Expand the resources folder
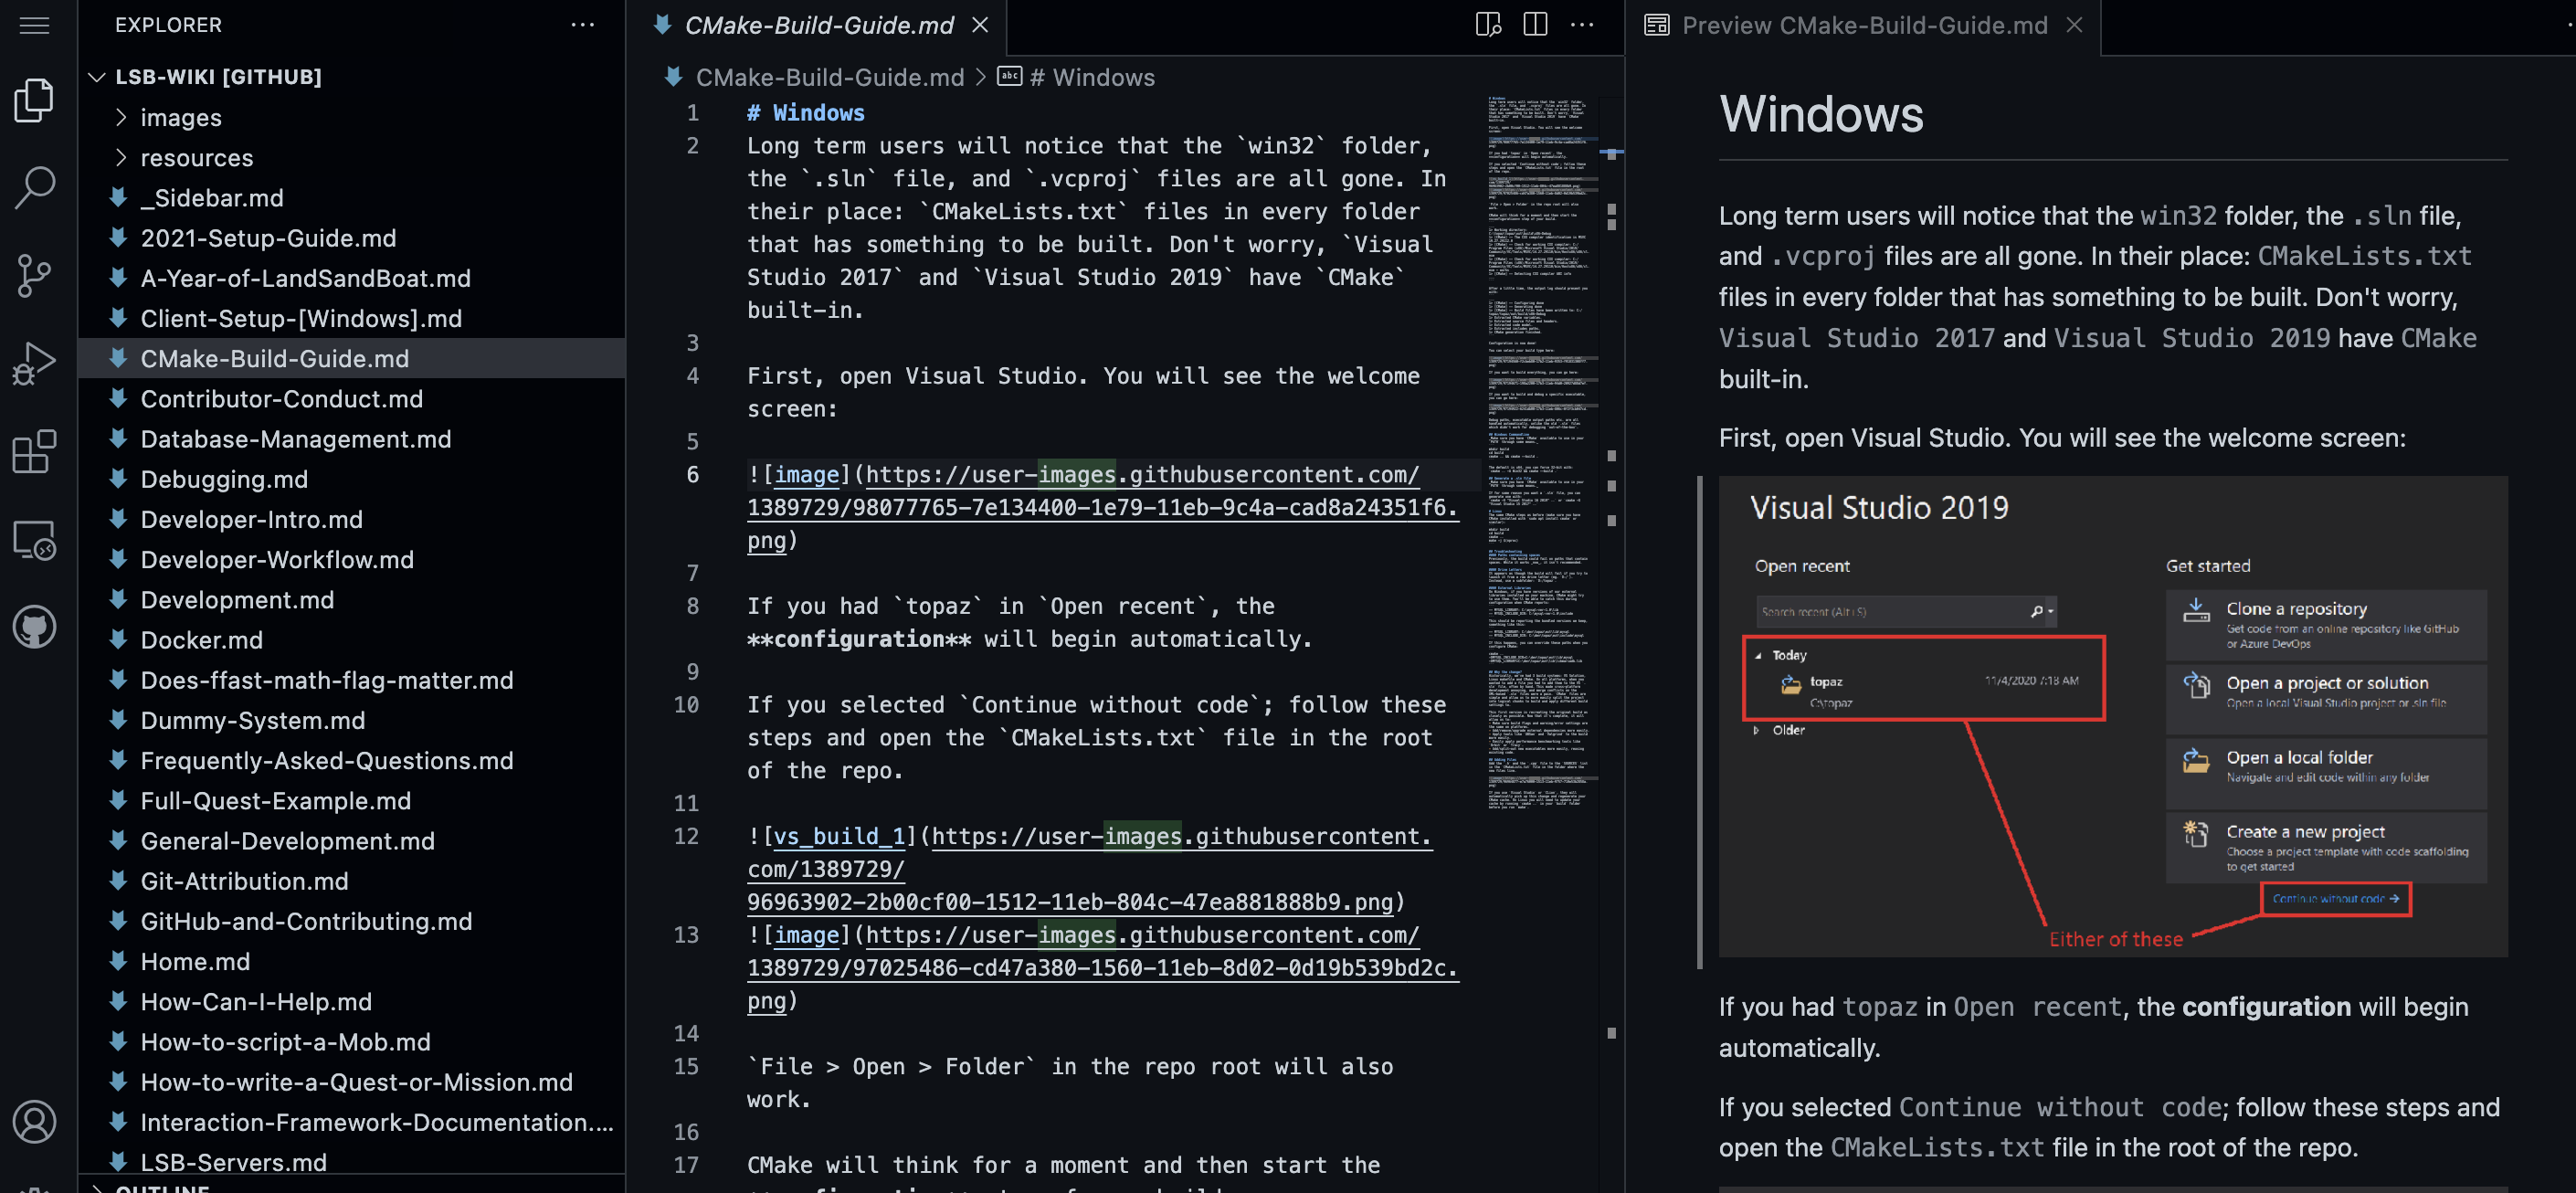Image resolution: width=2576 pixels, height=1193 pixels. coord(196,158)
